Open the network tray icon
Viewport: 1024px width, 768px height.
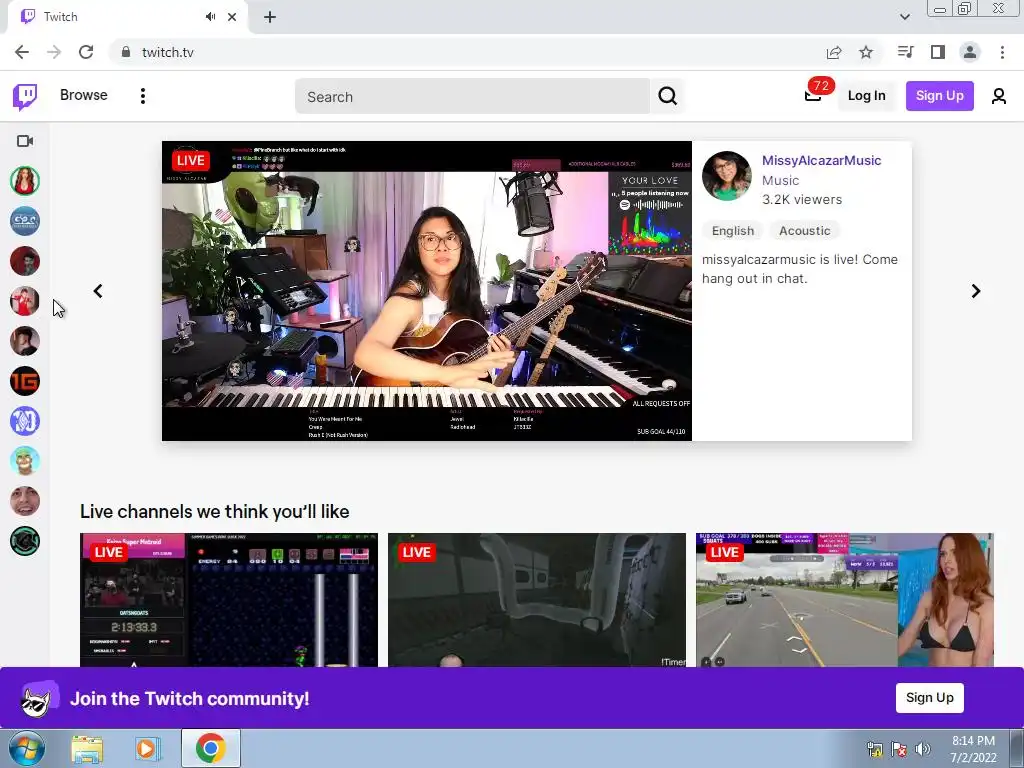pos(874,749)
